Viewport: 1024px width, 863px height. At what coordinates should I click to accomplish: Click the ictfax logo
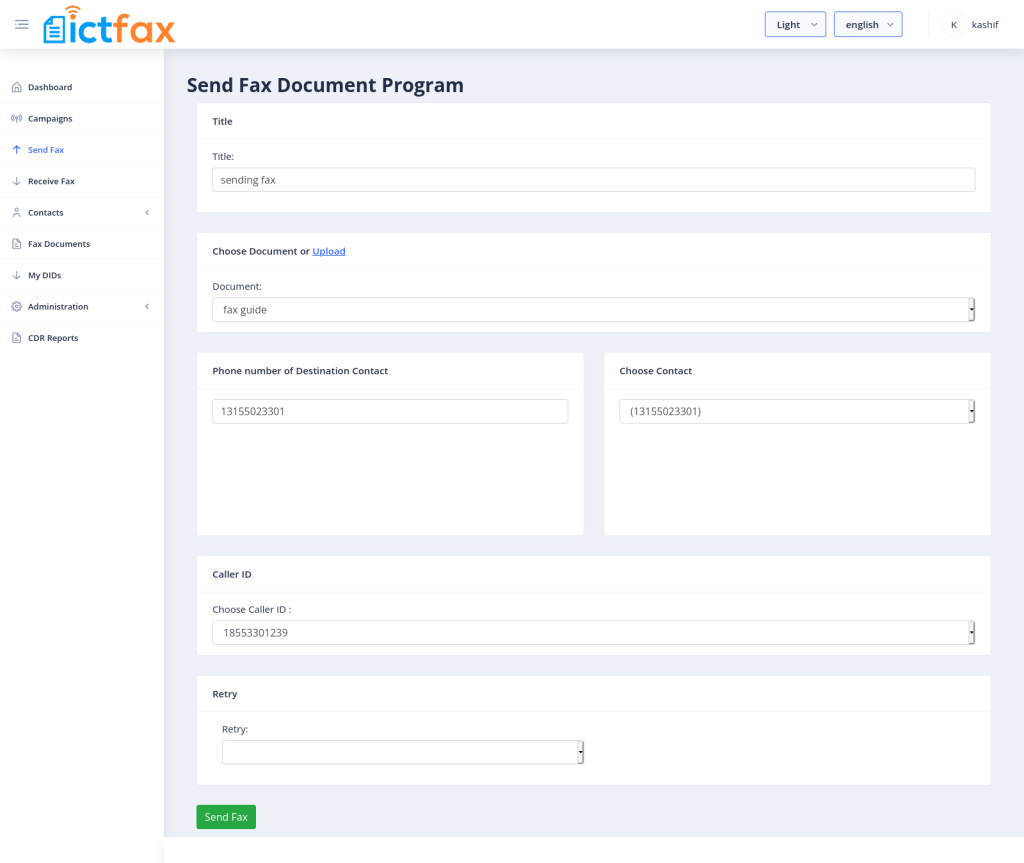click(109, 25)
